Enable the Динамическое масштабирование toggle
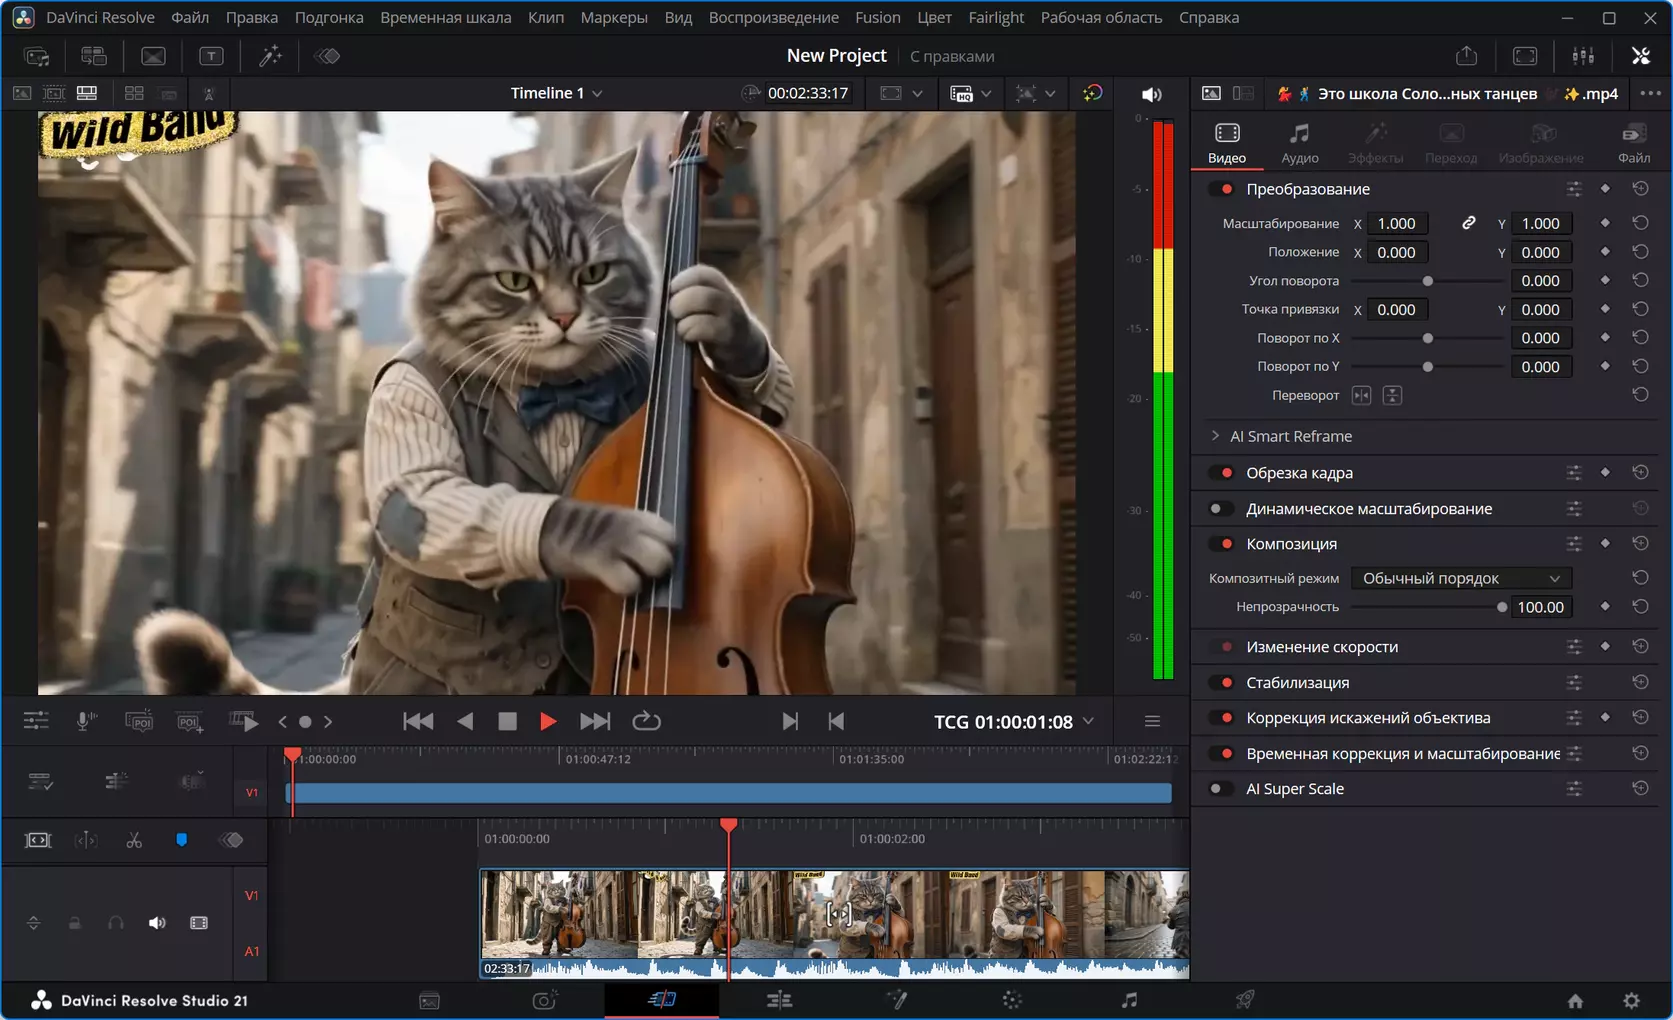Viewport: 1673px width, 1020px height. [x=1221, y=508]
